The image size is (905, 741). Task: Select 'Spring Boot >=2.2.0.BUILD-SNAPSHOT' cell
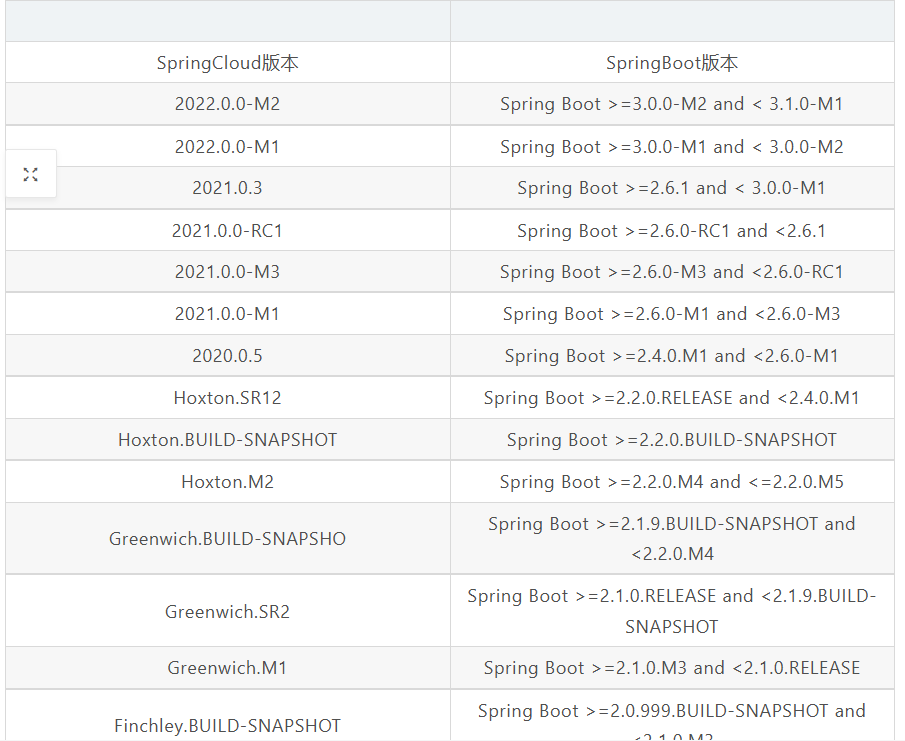pos(672,440)
